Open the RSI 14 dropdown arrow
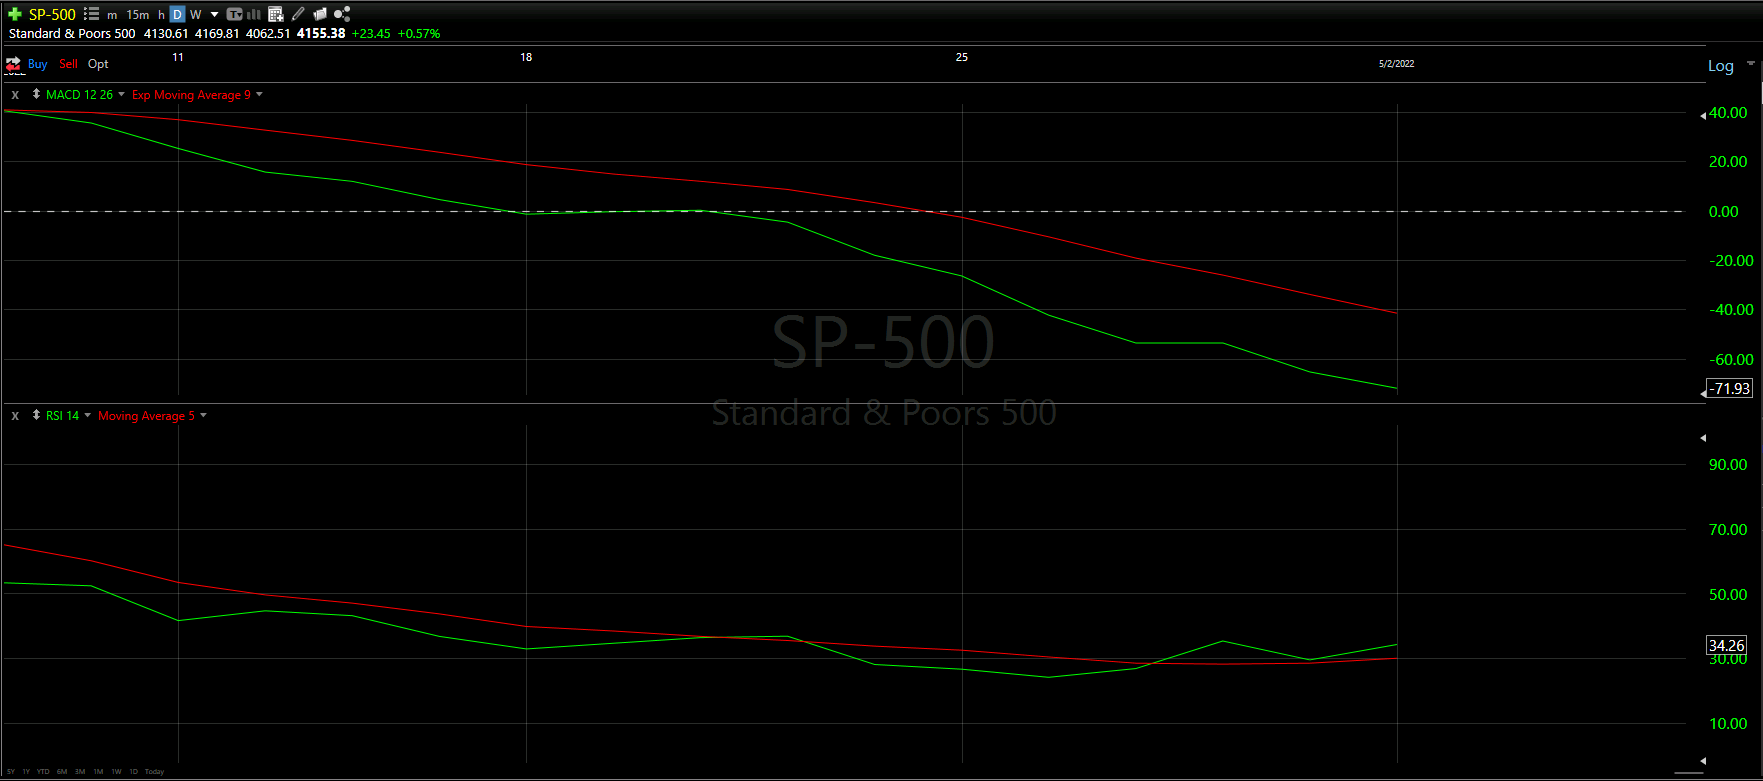 88,415
